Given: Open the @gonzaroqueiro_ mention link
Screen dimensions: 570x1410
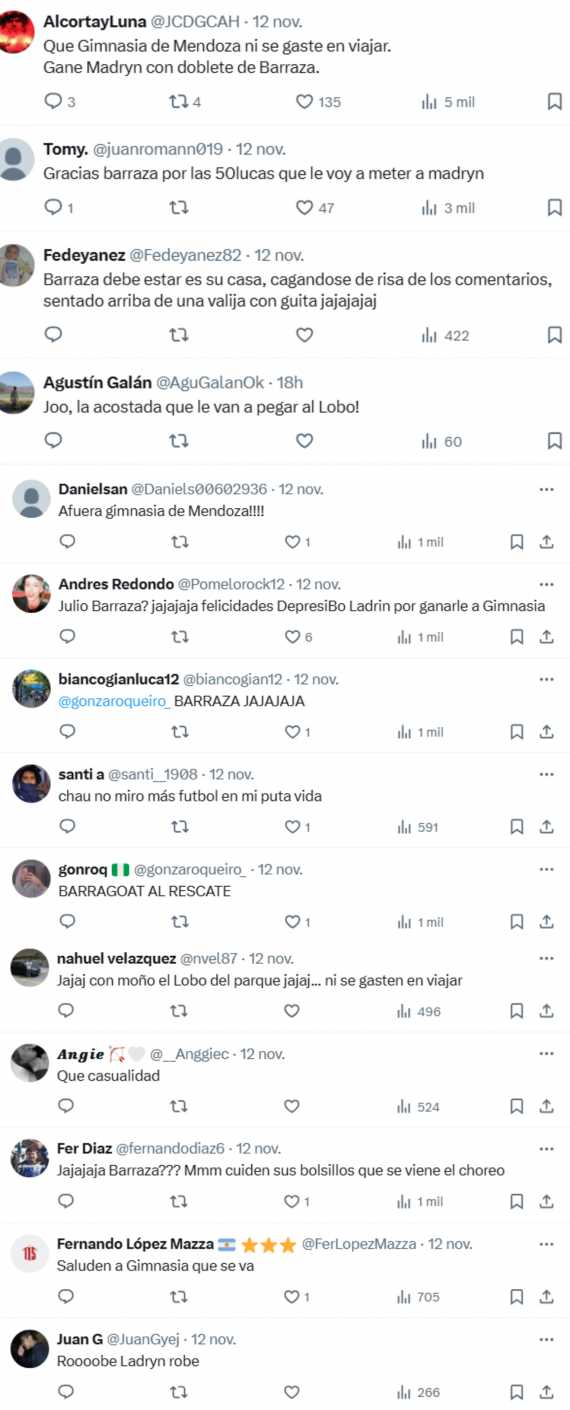Looking at the screenshot, I should (114, 701).
